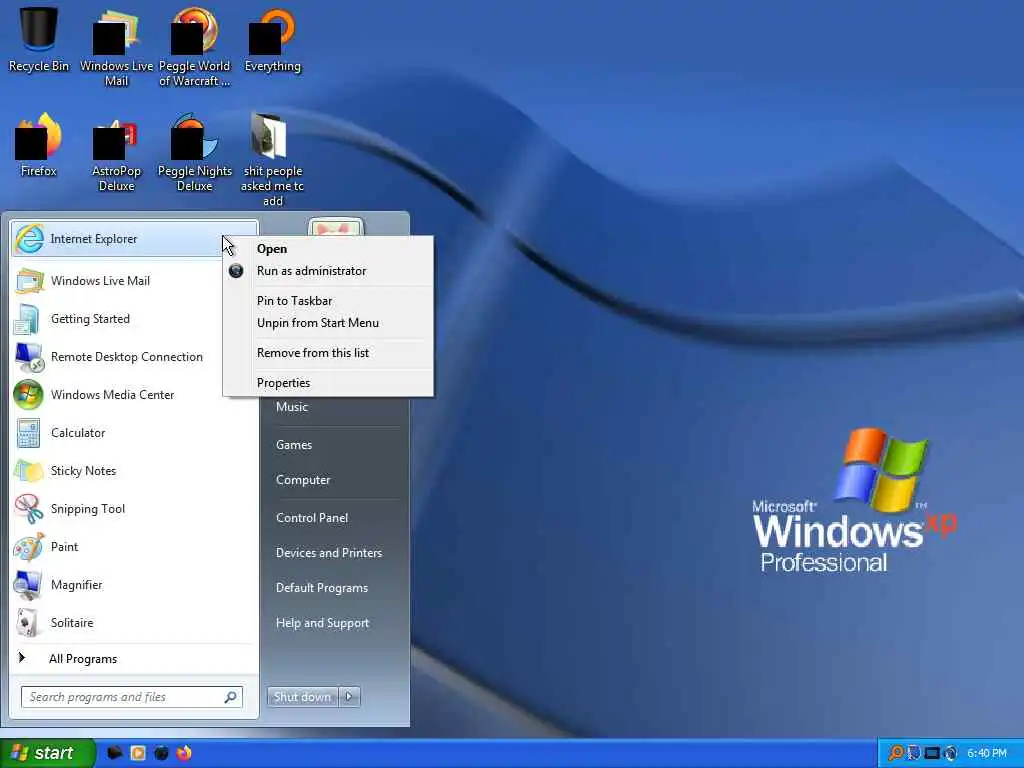The image size is (1024, 768).
Task: Choose Pin to Taskbar
Action: [328, 301]
